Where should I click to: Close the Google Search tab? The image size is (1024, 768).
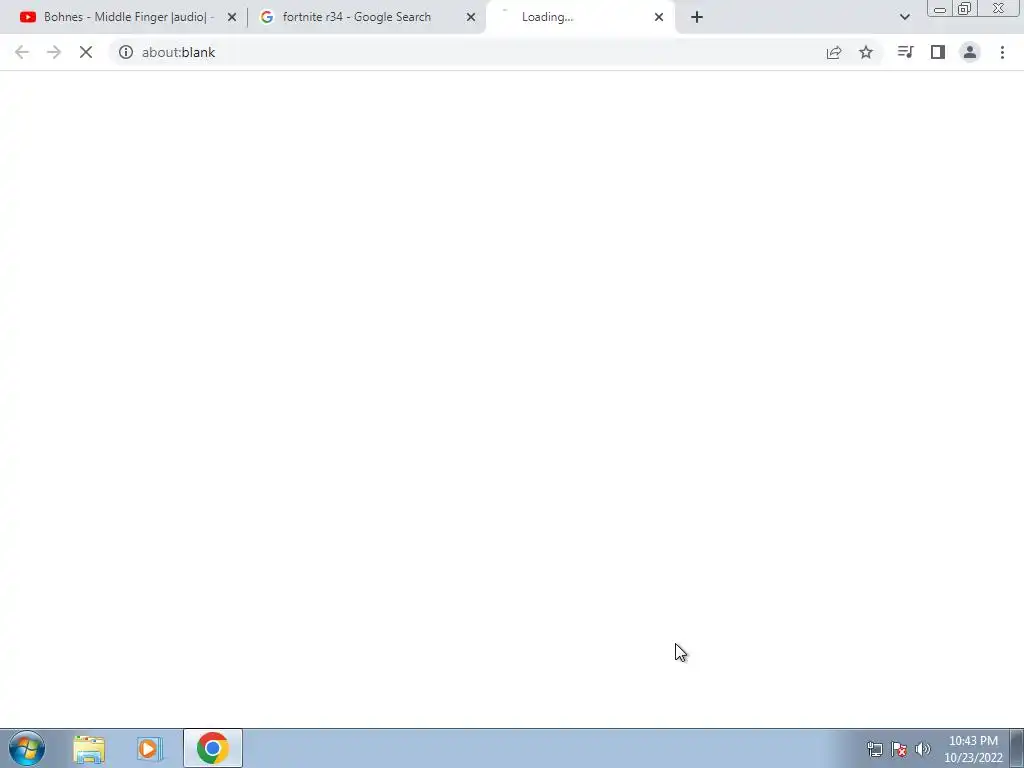471,17
